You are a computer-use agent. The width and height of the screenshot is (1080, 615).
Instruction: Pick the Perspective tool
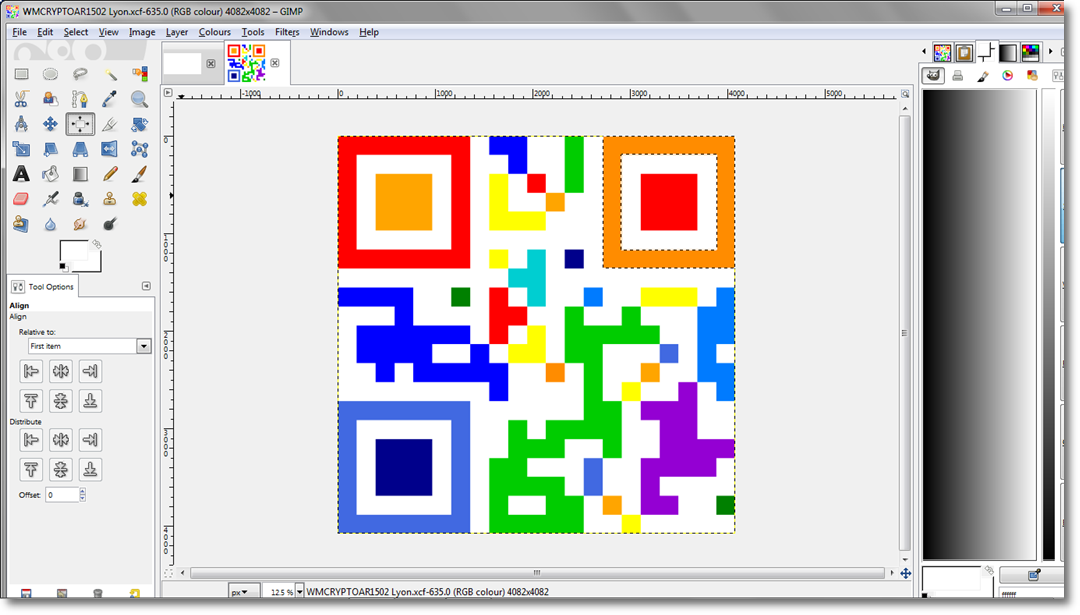coord(80,149)
